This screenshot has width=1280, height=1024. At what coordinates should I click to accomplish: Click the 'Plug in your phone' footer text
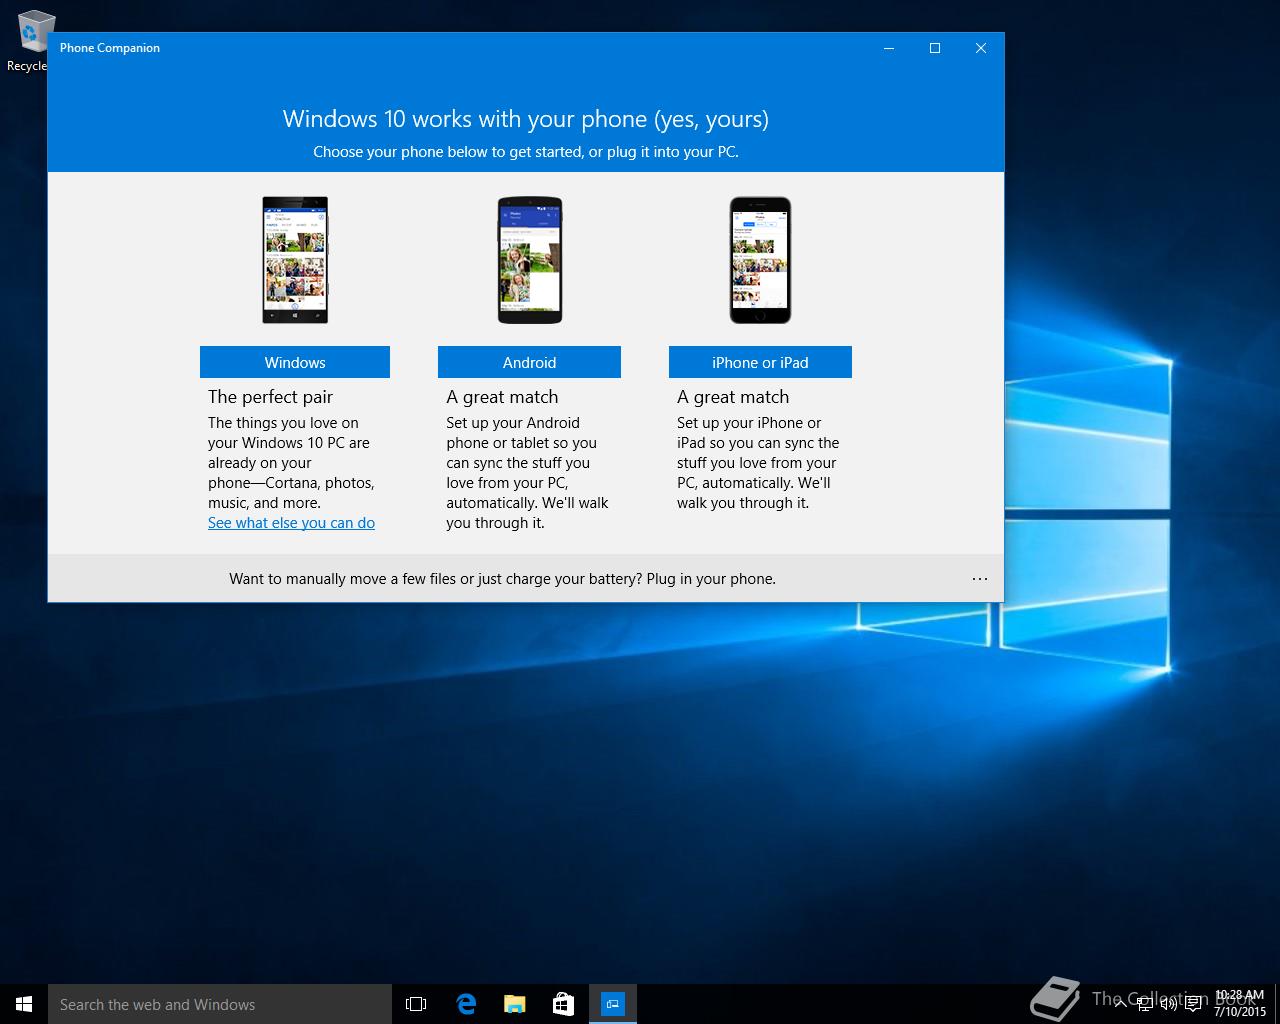click(x=711, y=579)
